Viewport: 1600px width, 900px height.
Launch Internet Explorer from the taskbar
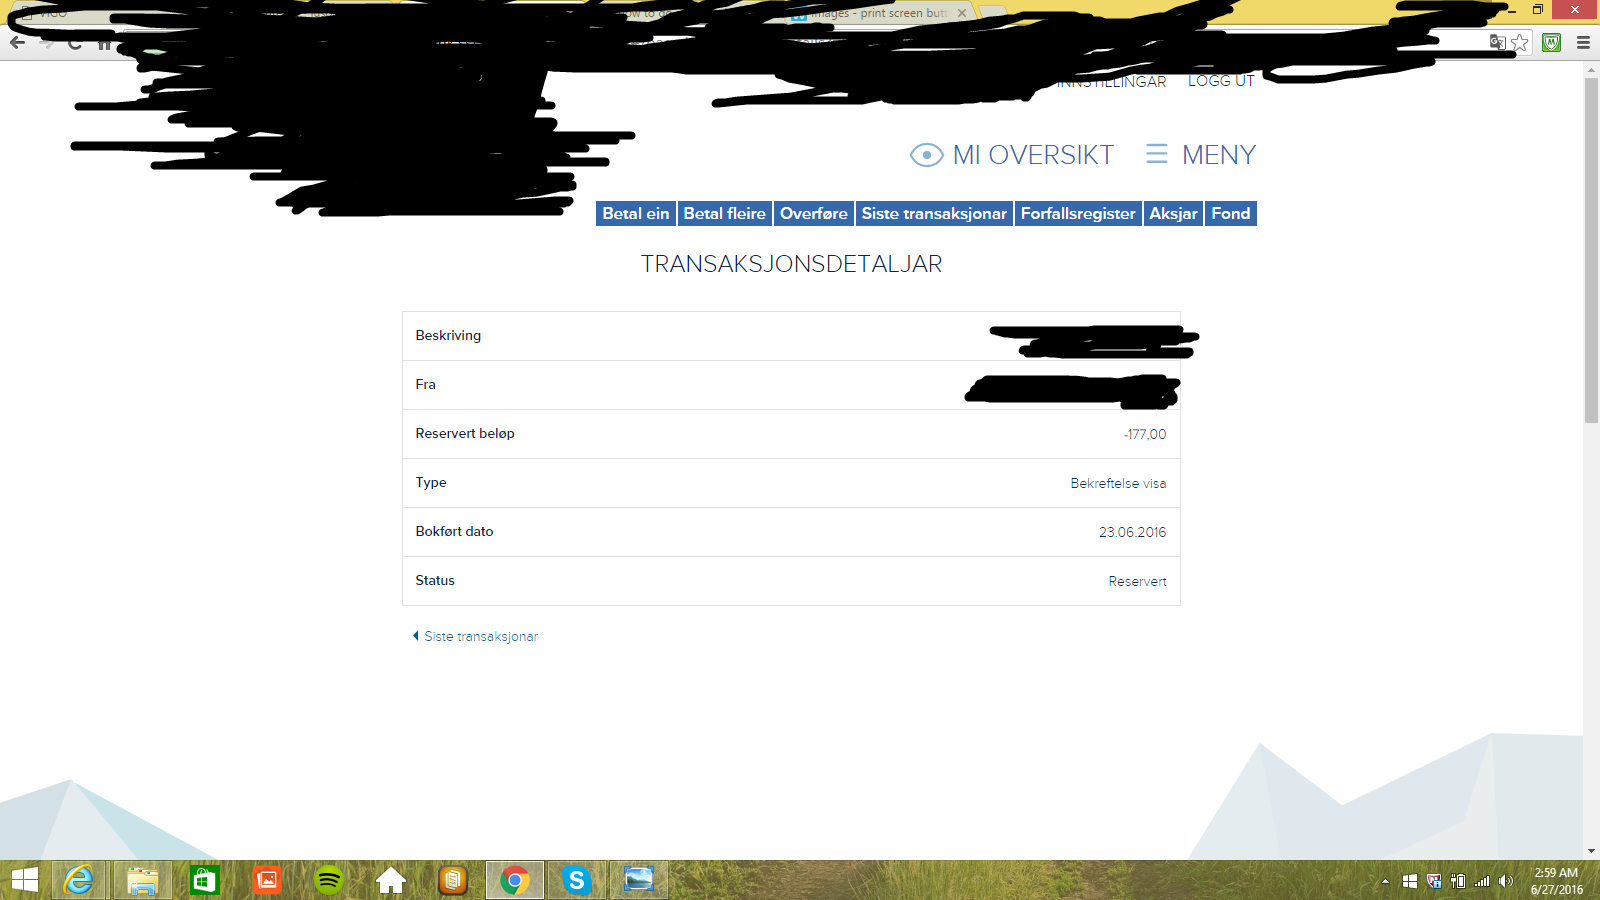[79, 880]
